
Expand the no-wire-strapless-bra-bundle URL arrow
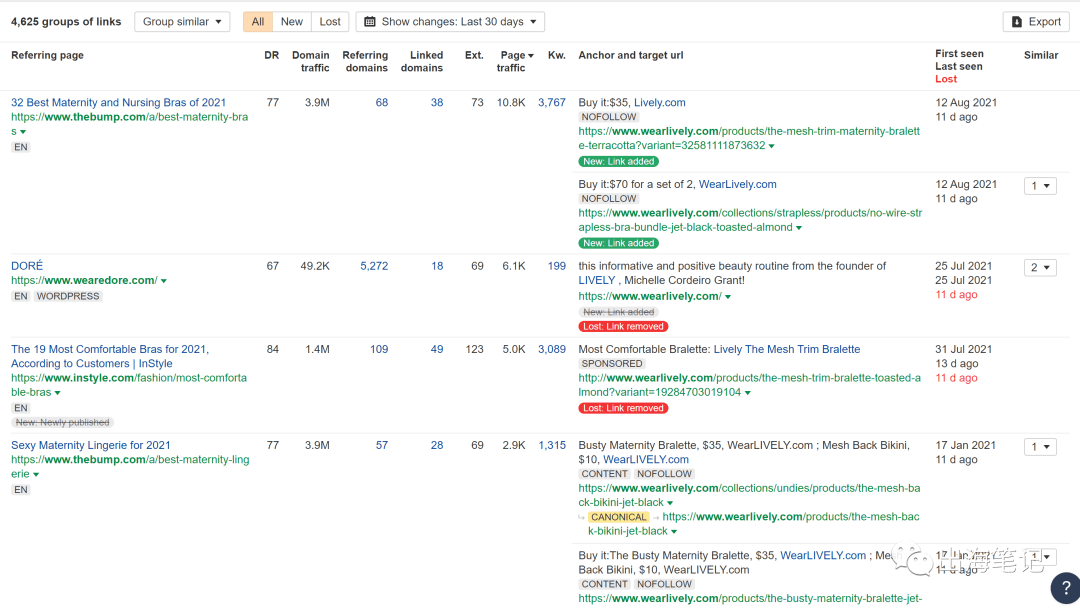tap(799, 228)
